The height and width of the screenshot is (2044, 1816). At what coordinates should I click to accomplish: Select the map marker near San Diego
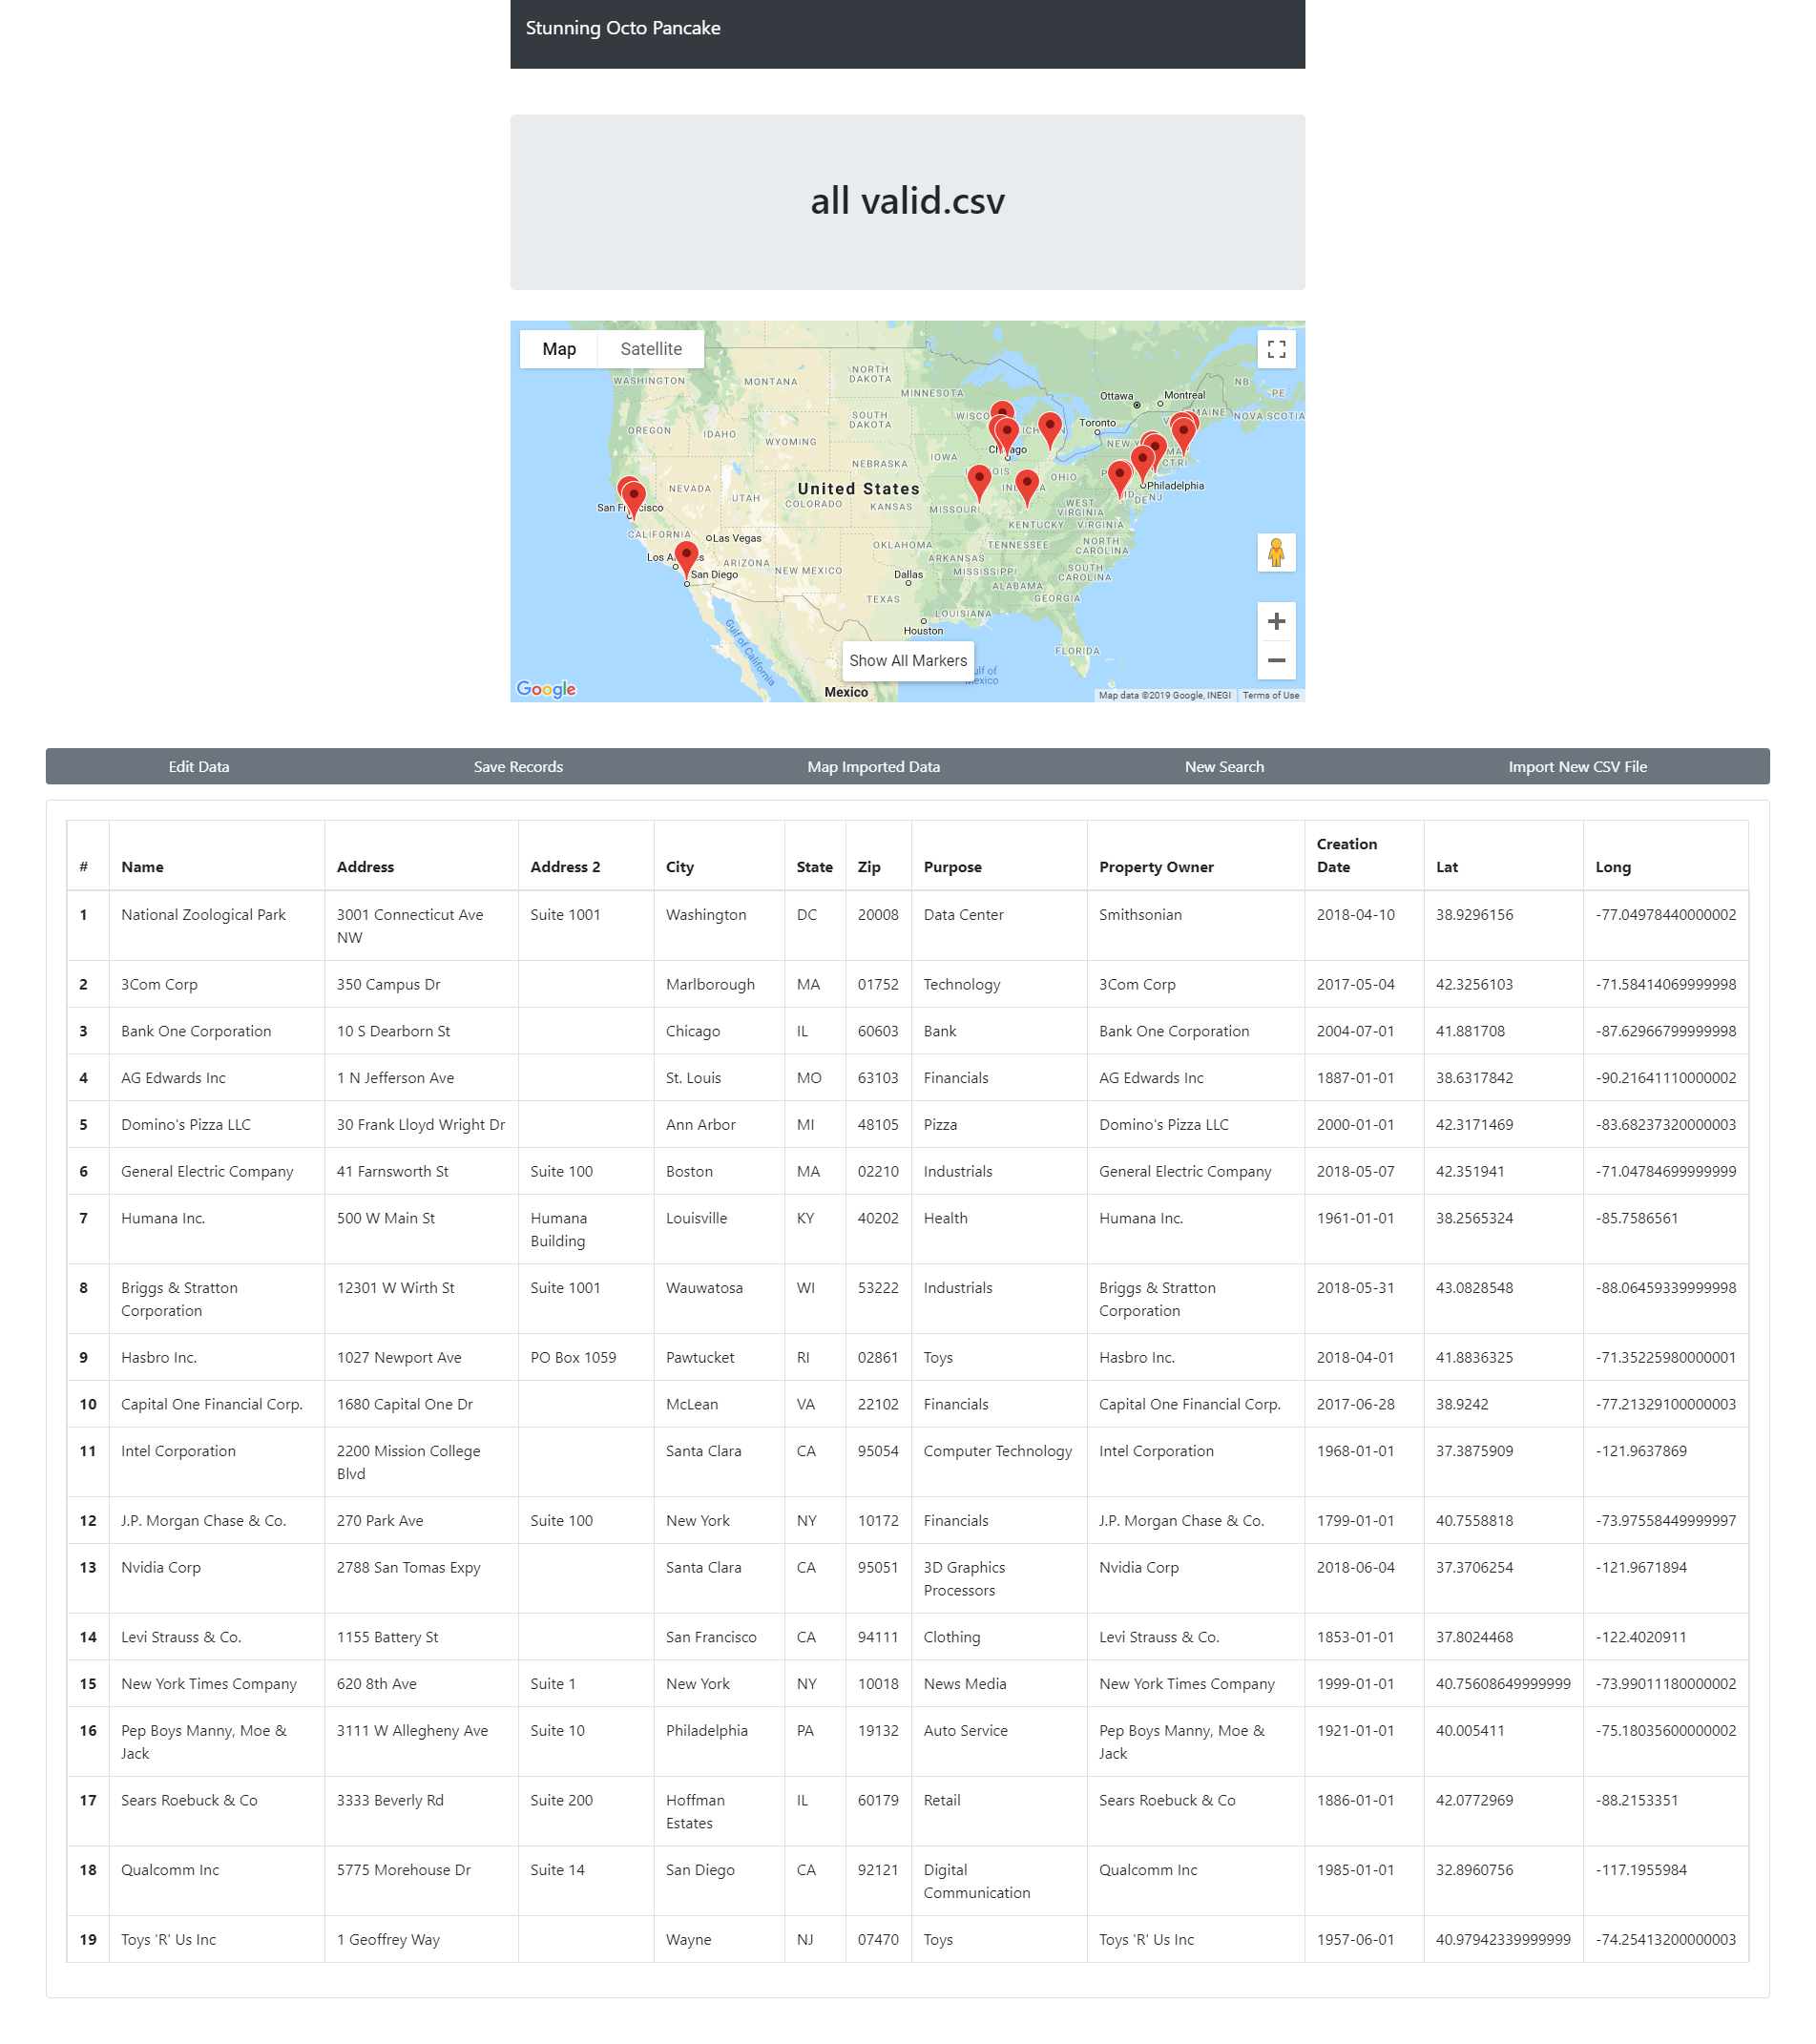coord(686,559)
